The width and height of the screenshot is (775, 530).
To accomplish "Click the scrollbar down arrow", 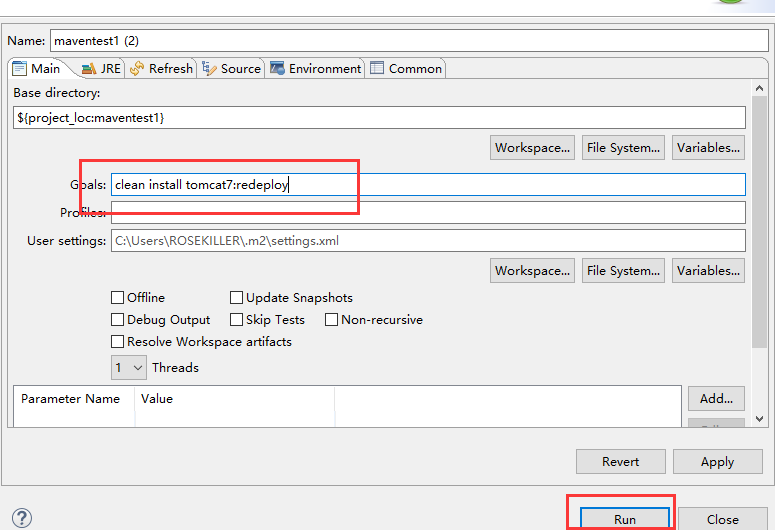I will tap(760, 419).
